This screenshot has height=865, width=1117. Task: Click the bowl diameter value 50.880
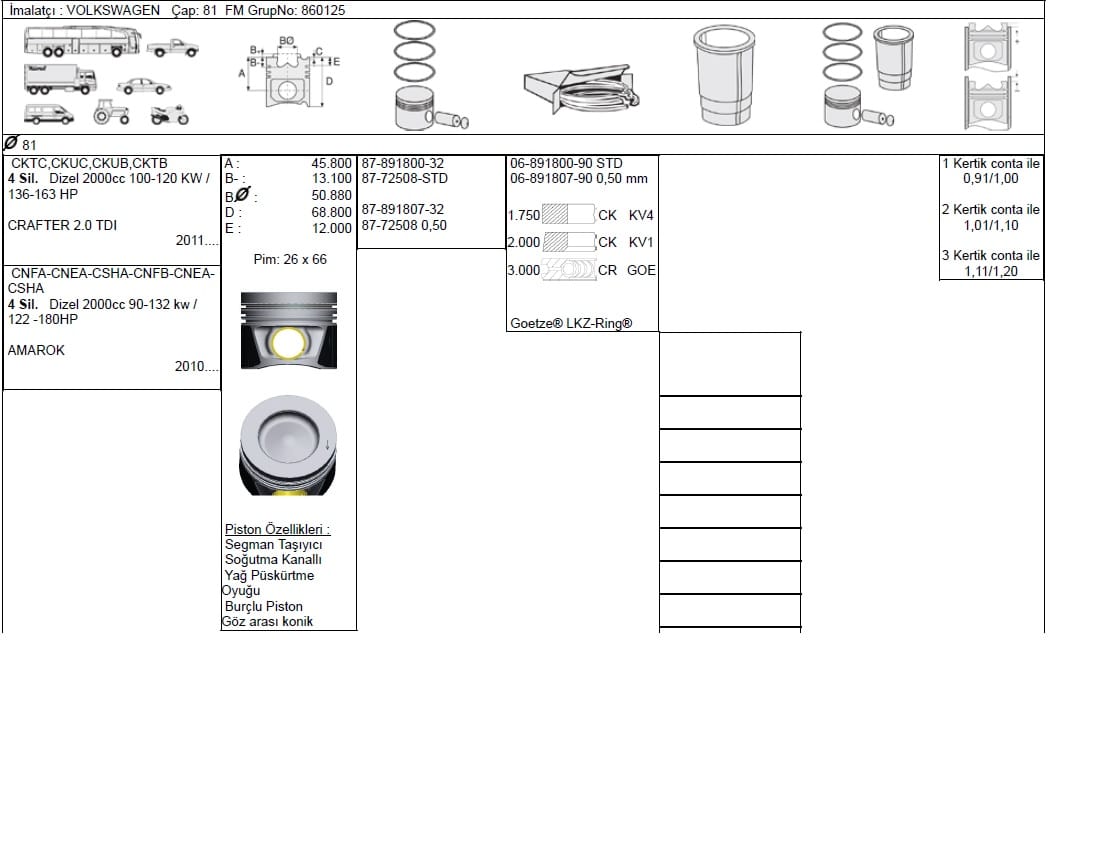(331, 195)
